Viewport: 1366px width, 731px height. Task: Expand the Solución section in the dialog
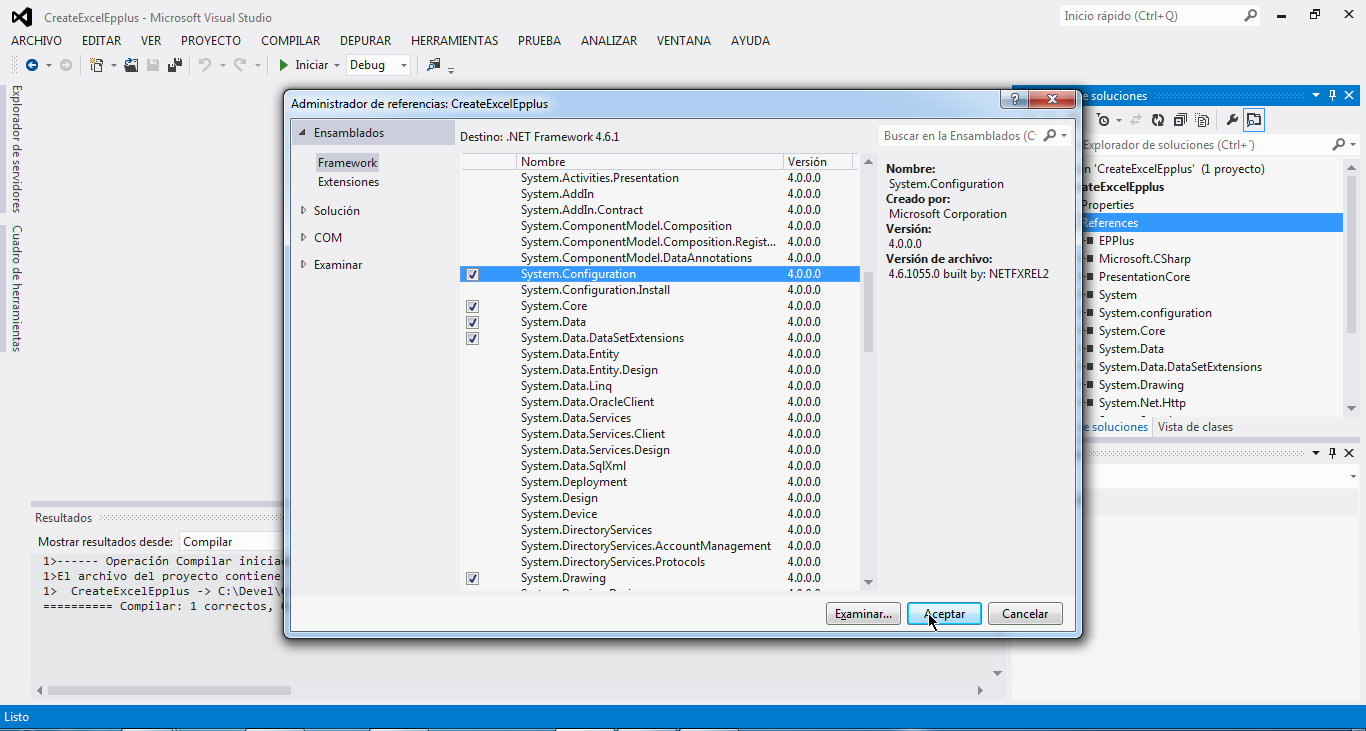coord(304,211)
